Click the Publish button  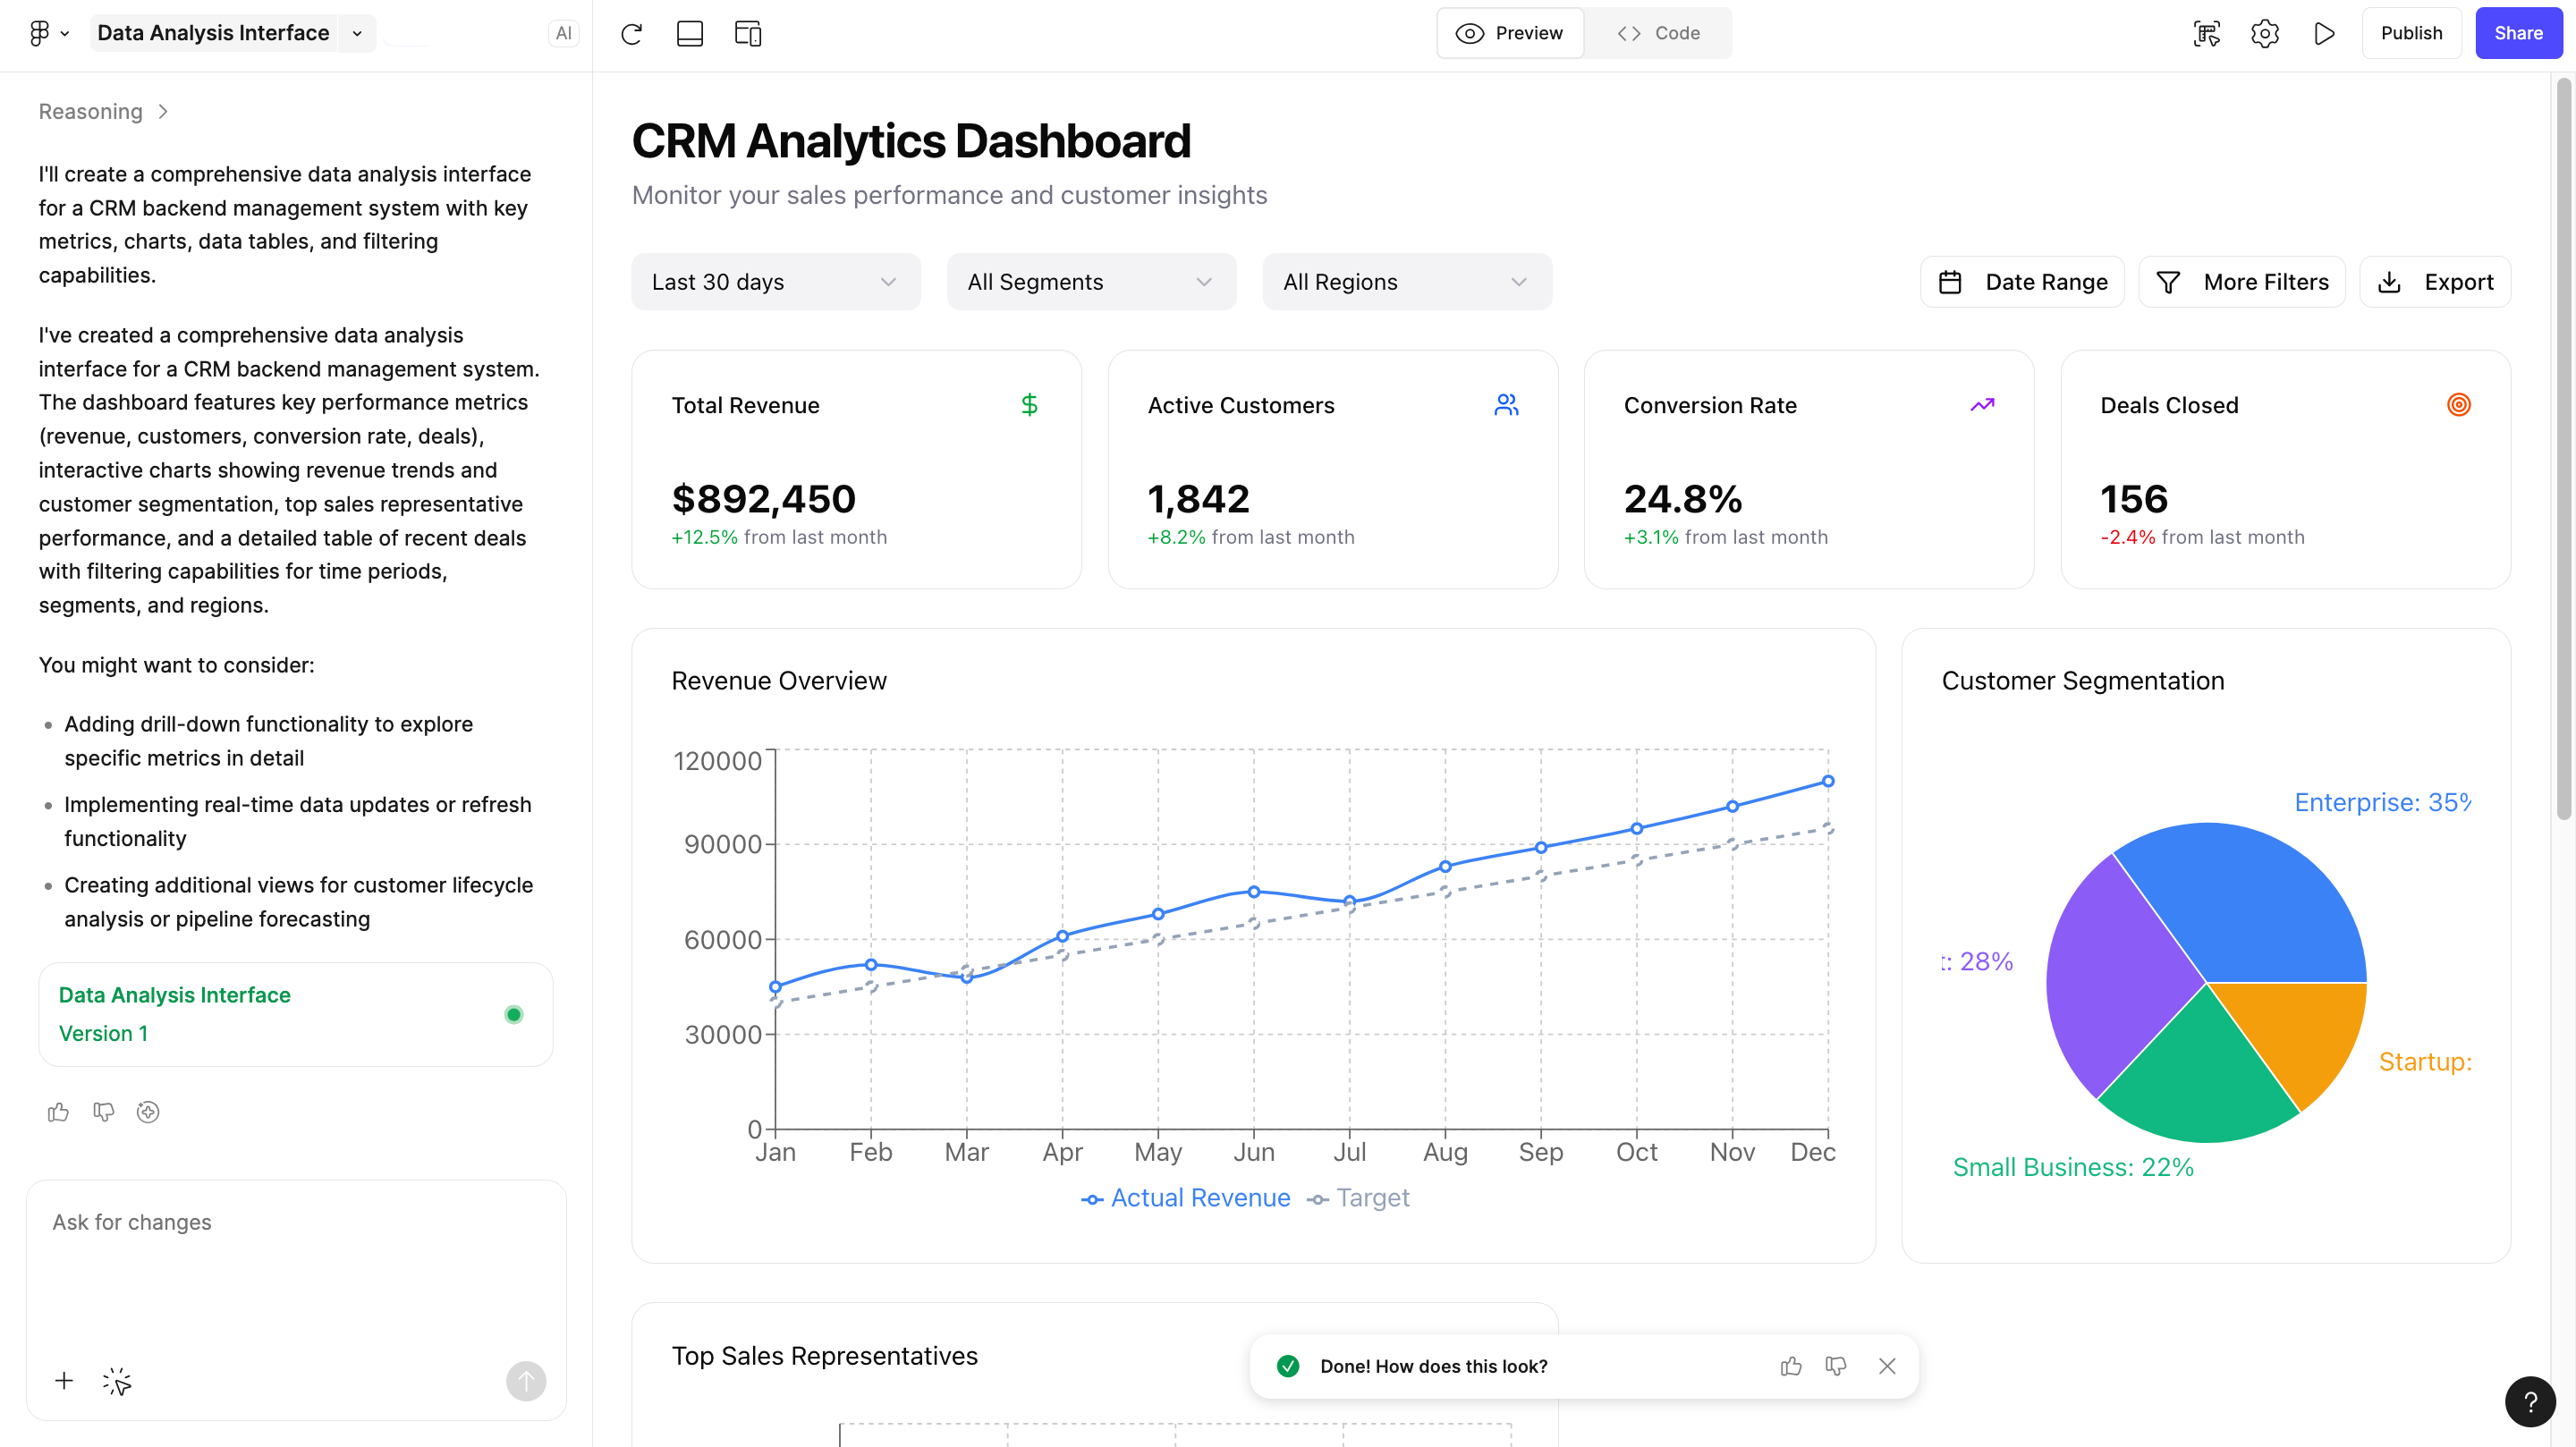point(2411,33)
